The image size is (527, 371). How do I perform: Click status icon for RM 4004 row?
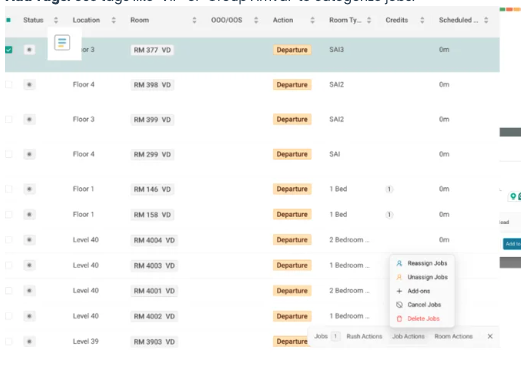coord(29,240)
